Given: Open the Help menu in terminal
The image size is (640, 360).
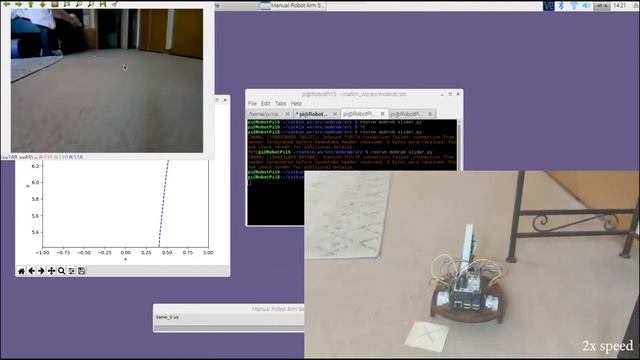Looking at the screenshot, I should (x=296, y=103).
